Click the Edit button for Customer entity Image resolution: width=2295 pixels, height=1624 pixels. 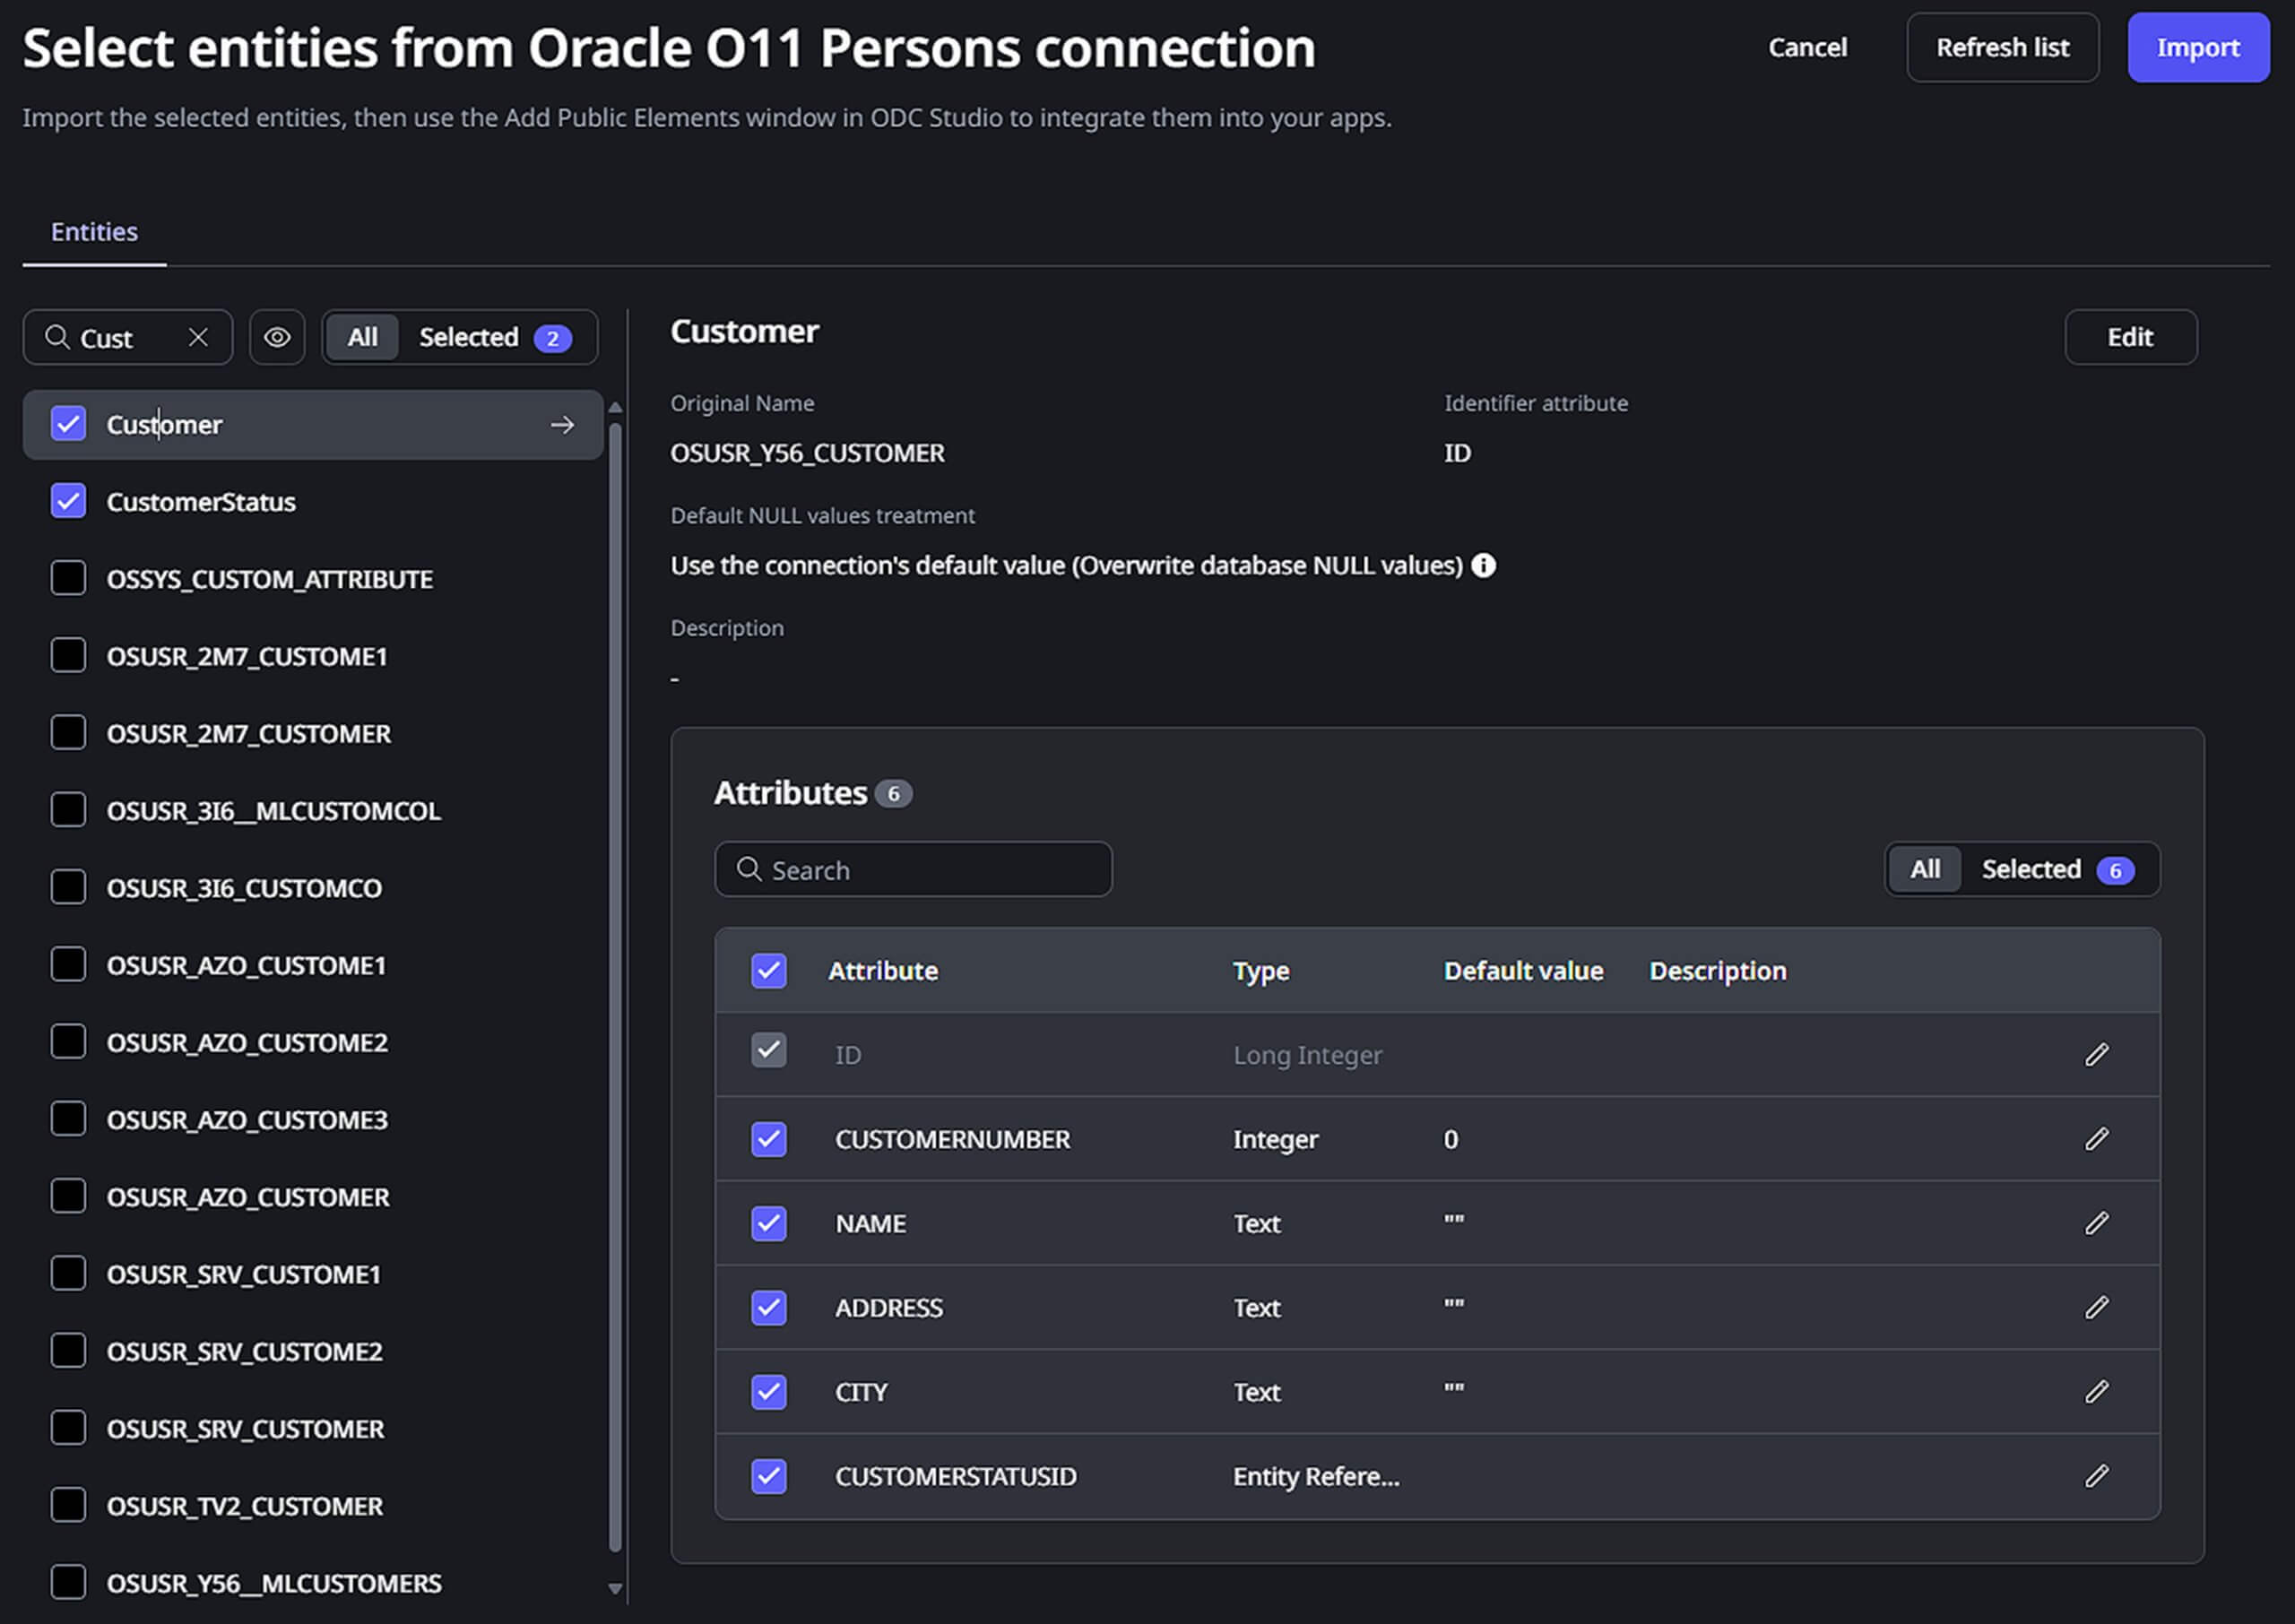pyautogui.click(x=2130, y=337)
